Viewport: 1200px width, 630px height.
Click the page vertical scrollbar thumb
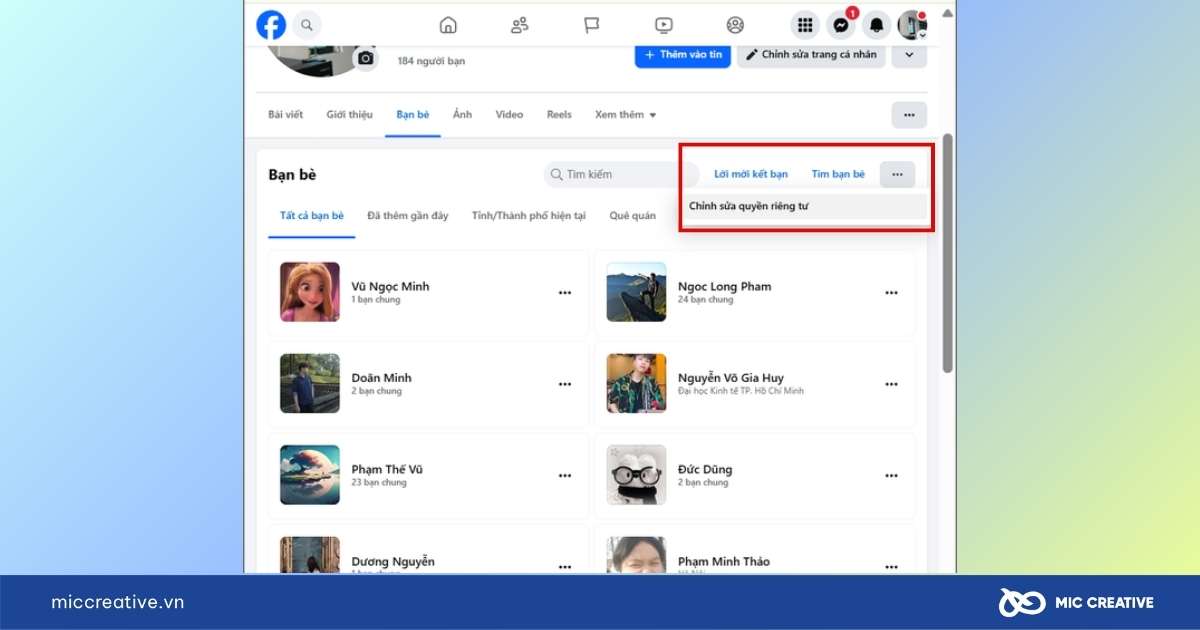click(948, 252)
